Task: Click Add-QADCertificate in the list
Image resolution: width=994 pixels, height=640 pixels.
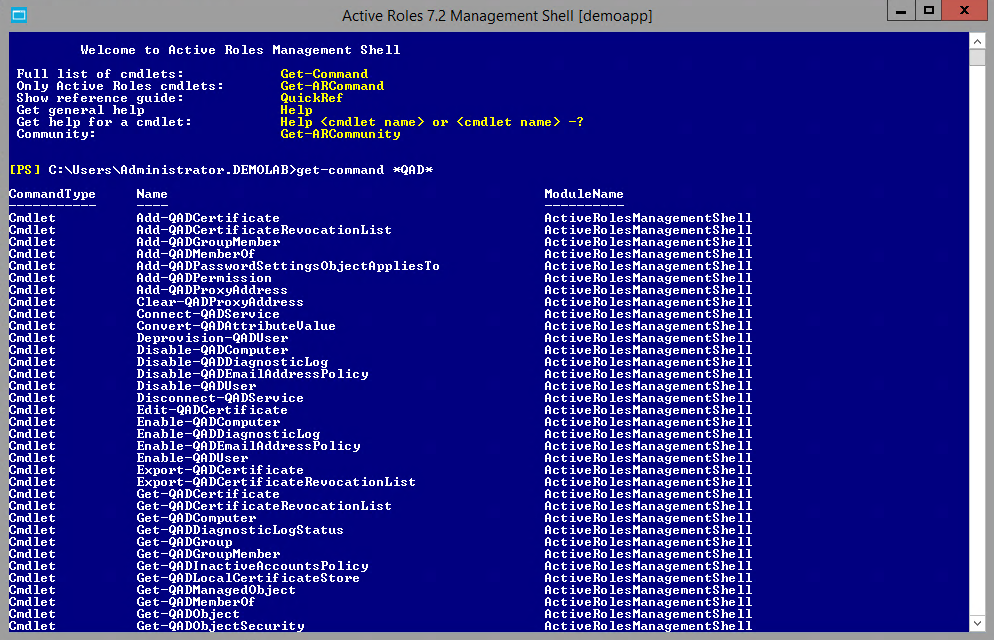Action: pos(208,218)
